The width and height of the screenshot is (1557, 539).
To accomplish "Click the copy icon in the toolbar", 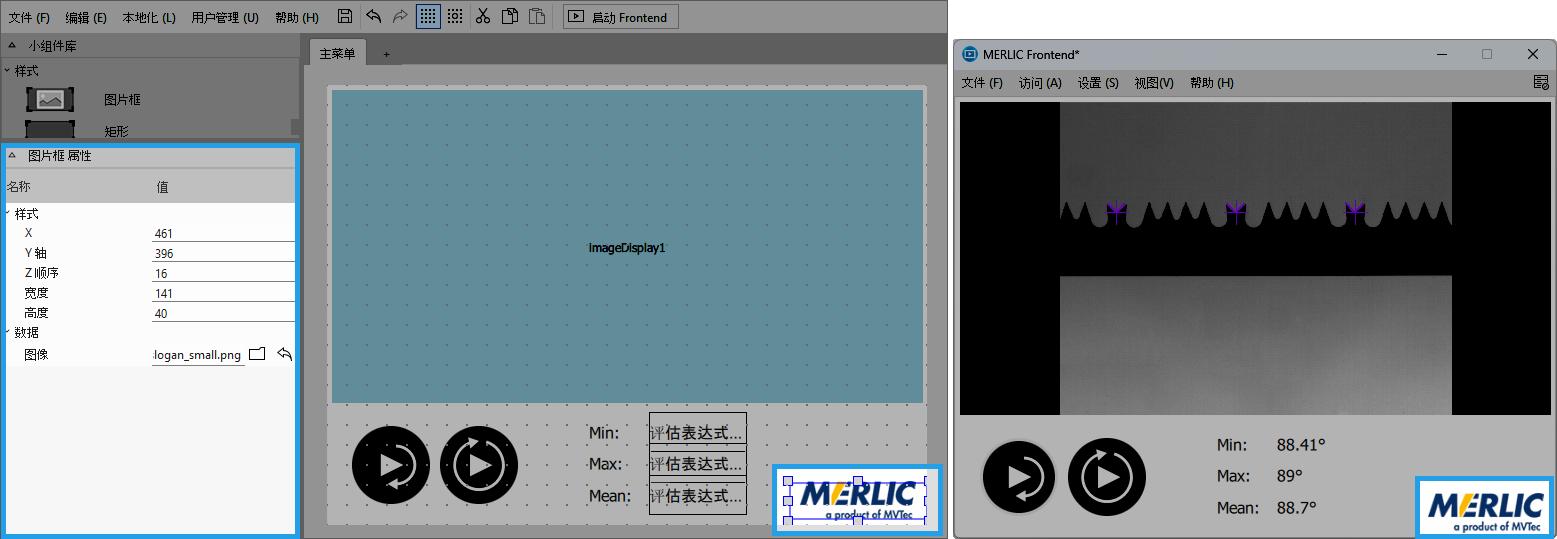I will [x=510, y=16].
